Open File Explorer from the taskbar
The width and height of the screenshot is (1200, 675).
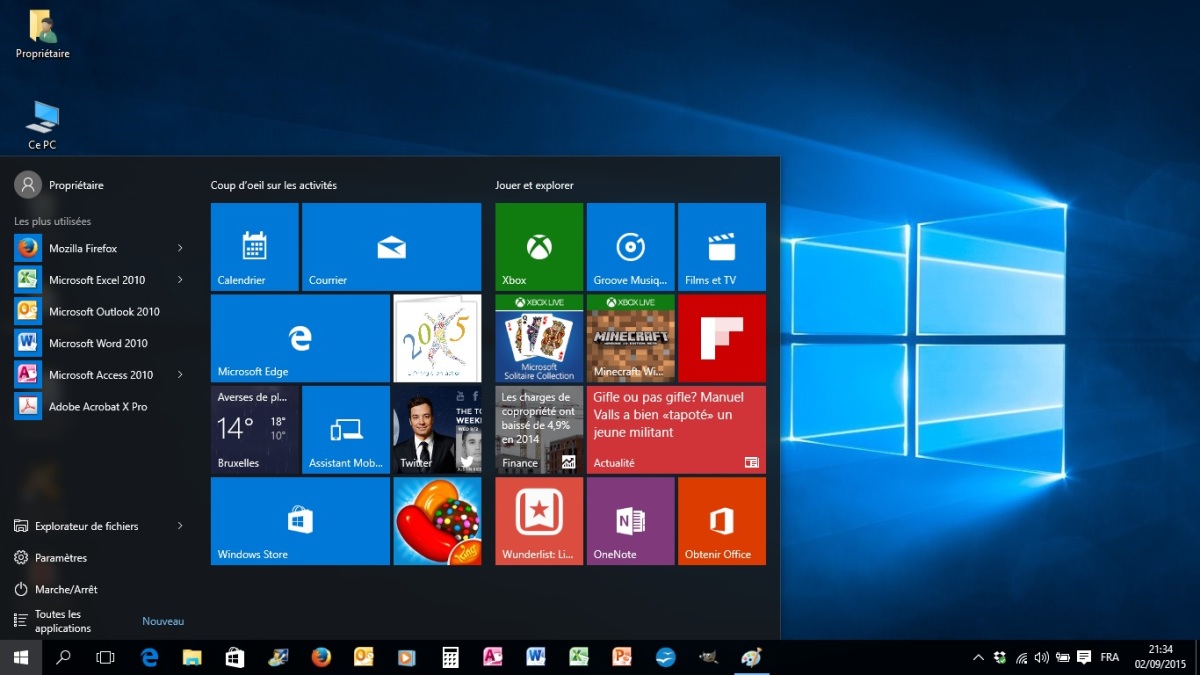pos(192,657)
